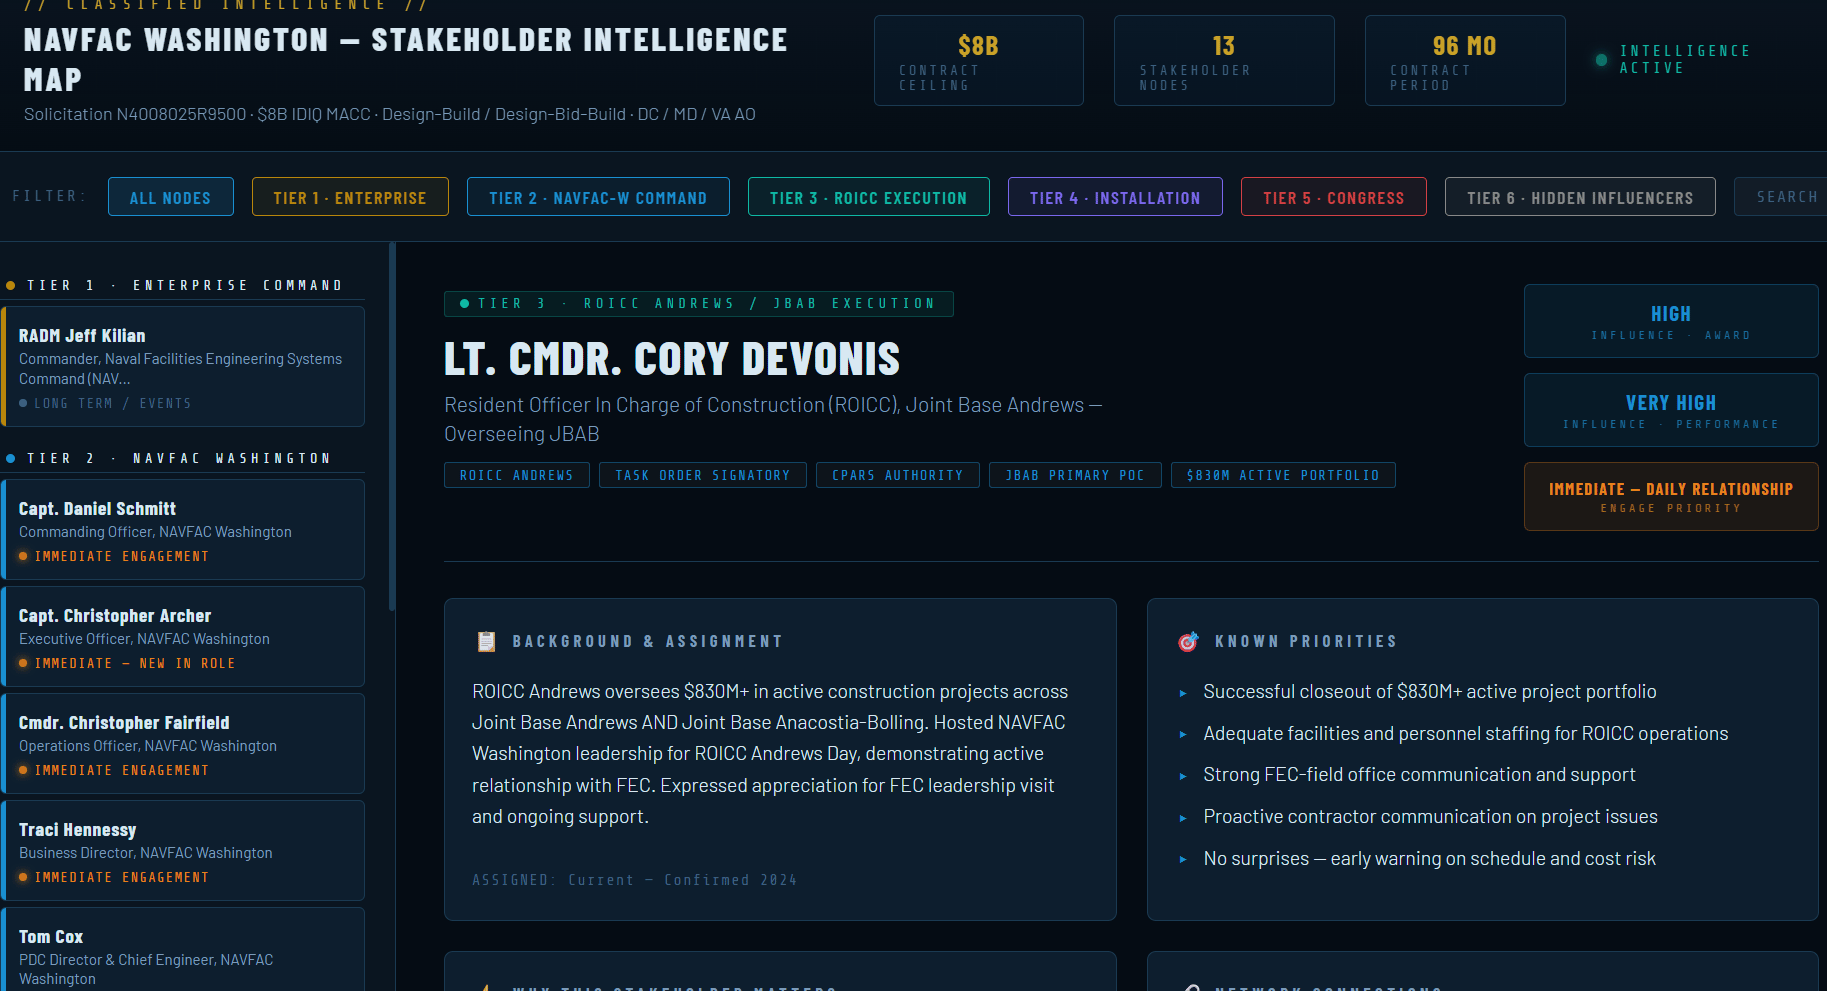
Task: Click the 13 Stakeholder Nodes stat card
Action: click(x=1224, y=60)
